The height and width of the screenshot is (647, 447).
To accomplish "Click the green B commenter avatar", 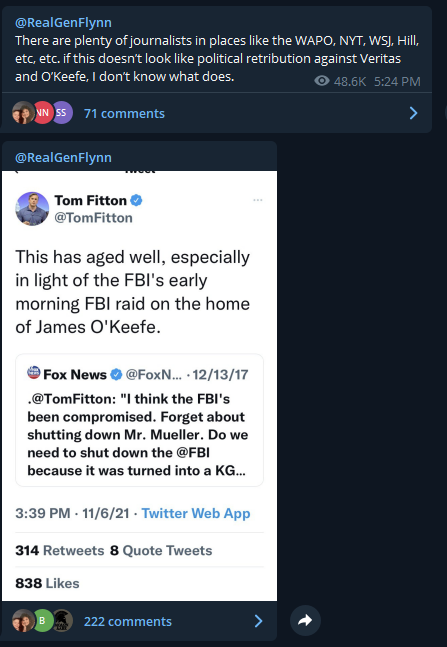I will pos(43,621).
